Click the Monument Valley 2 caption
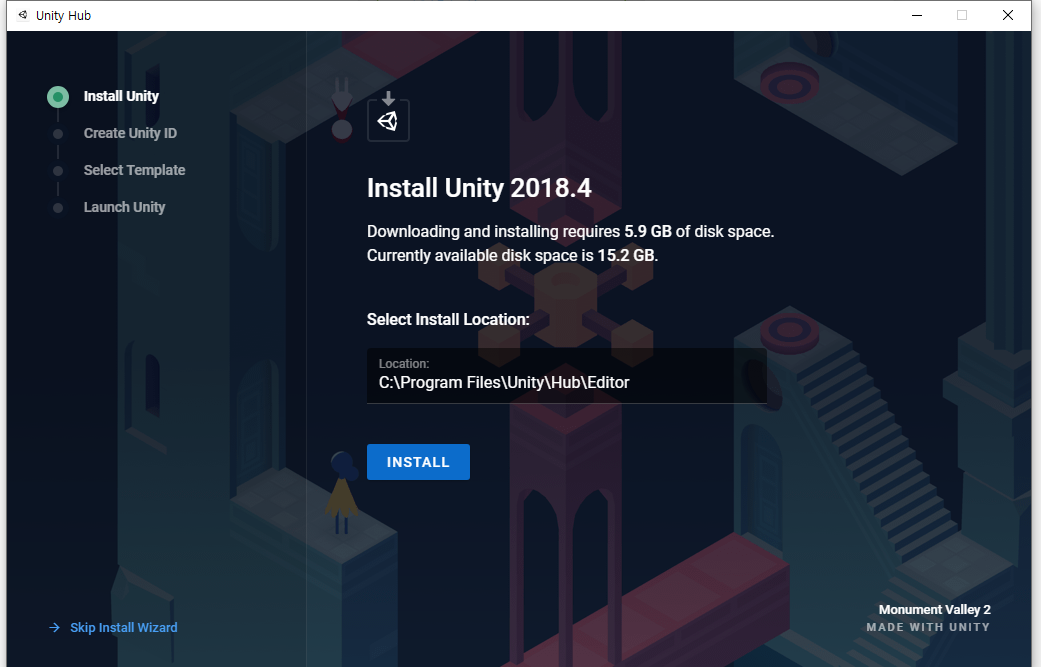This screenshot has height=667, width=1041. 934,610
